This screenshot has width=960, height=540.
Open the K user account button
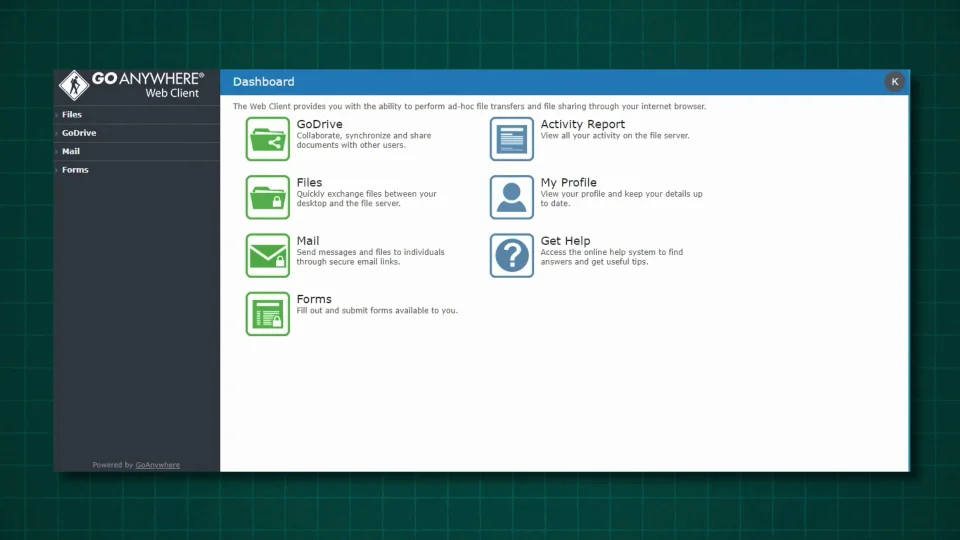894,81
